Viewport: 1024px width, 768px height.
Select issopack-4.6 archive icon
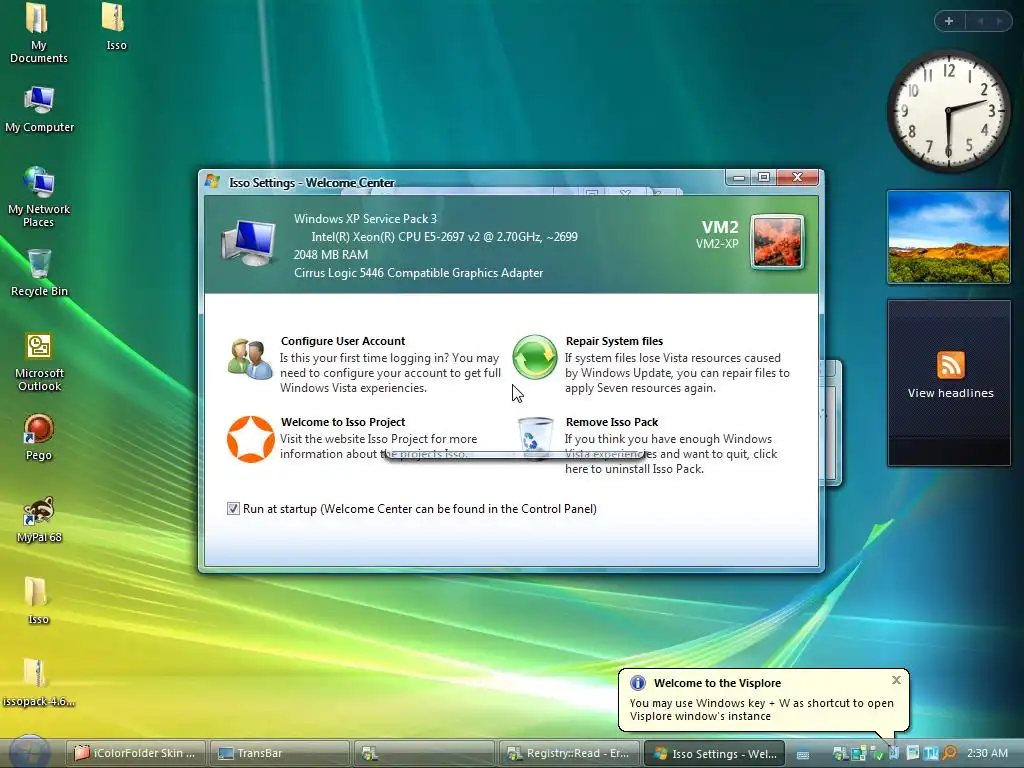pyautogui.click(x=39, y=683)
